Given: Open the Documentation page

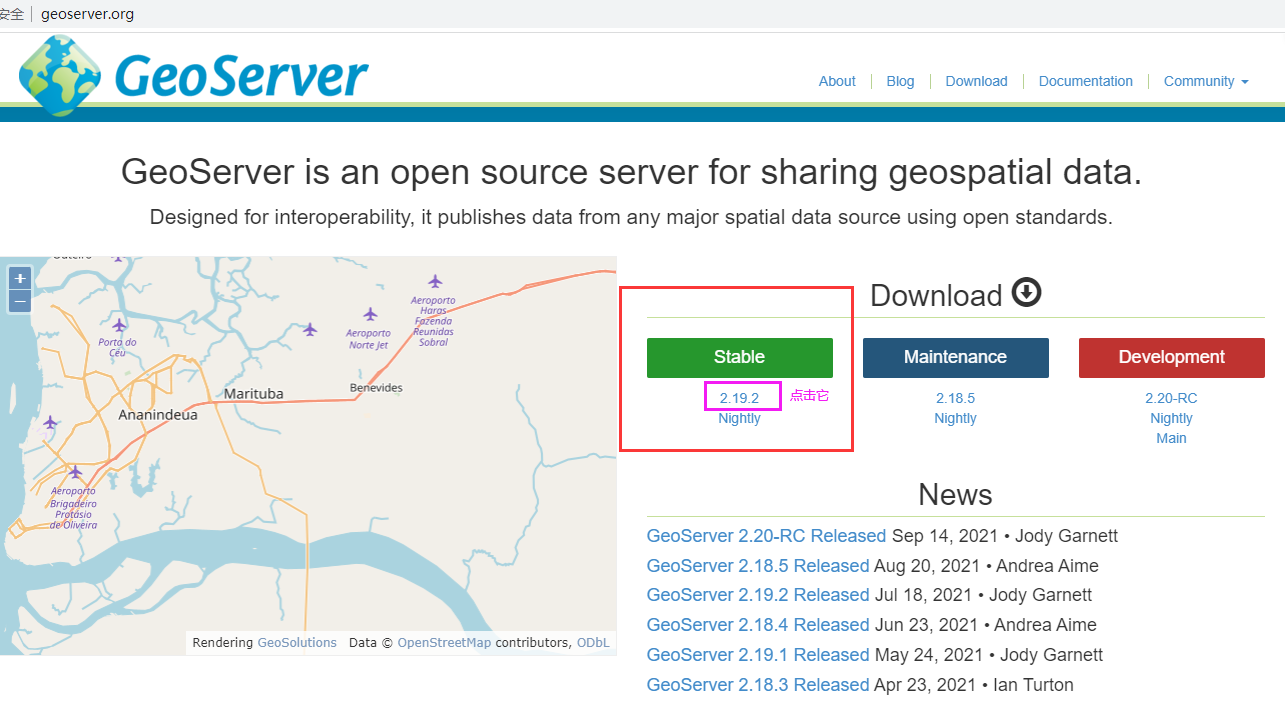Looking at the screenshot, I should (x=1086, y=81).
